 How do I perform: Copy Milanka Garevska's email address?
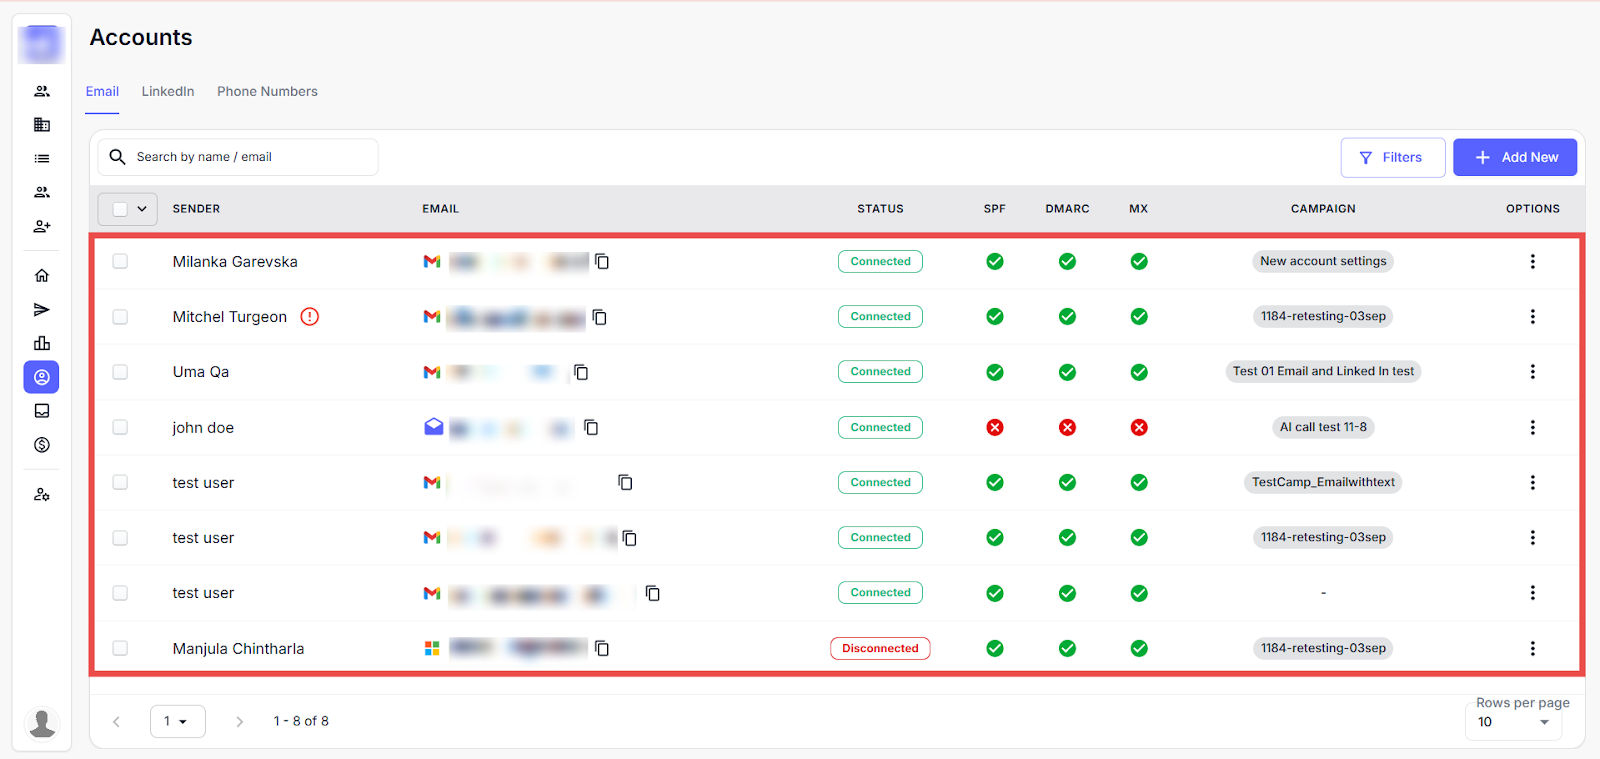click(602, 262)
